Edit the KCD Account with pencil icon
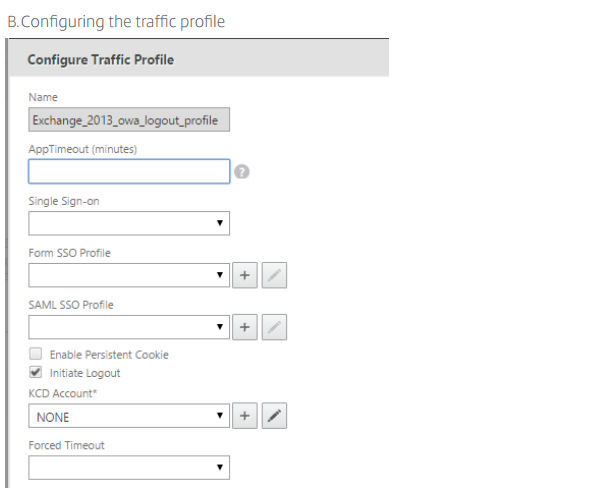The height and width of the screenshot is (488, 602). coord(273,416)
